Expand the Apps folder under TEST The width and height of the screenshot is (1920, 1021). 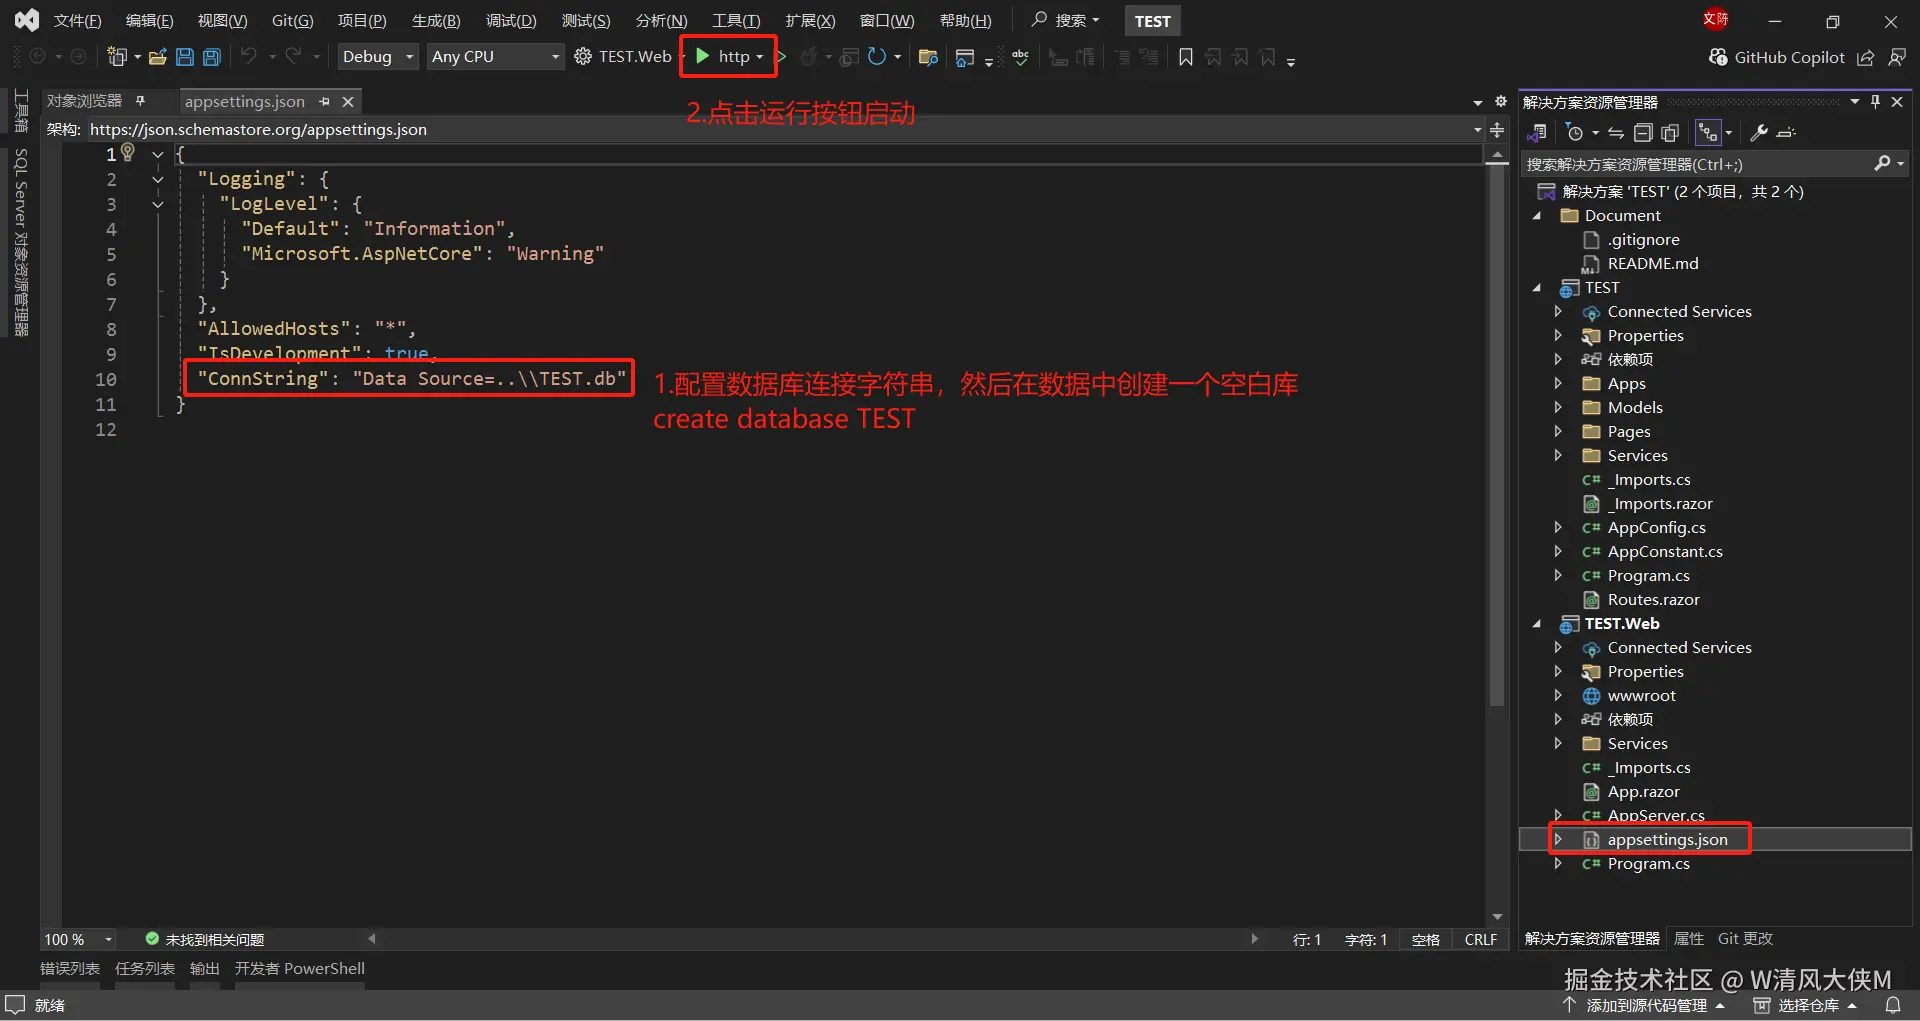(1558, 384)
